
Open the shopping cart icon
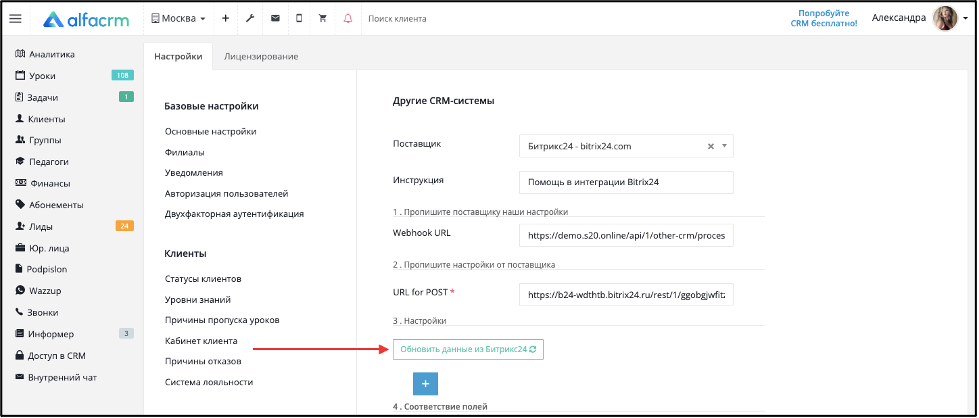point(323,19)
